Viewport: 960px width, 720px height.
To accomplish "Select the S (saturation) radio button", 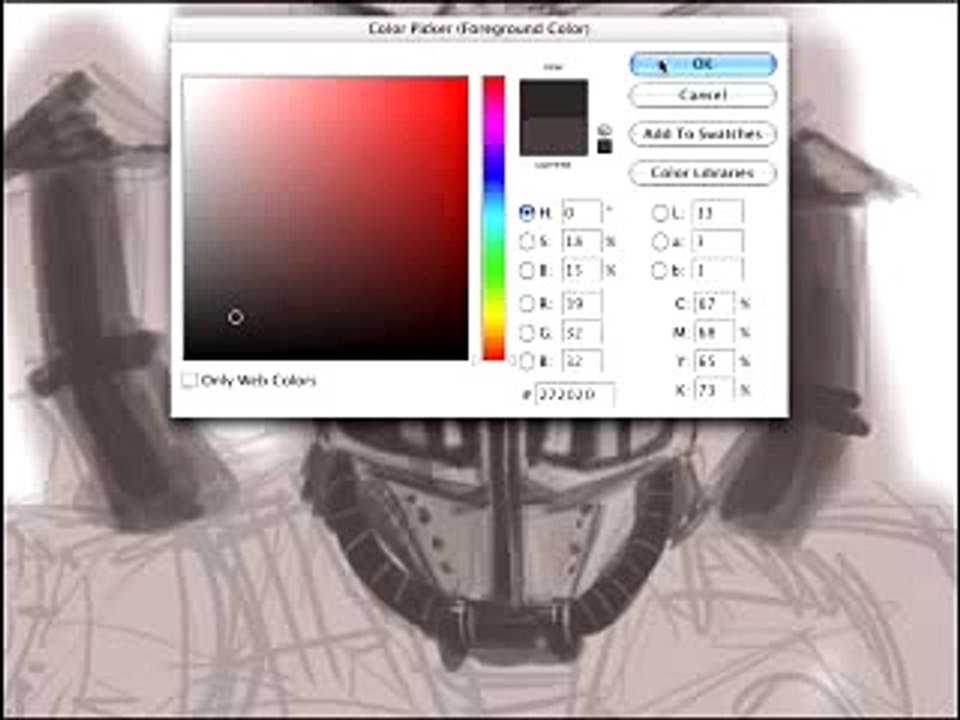I will coord(527,241).
